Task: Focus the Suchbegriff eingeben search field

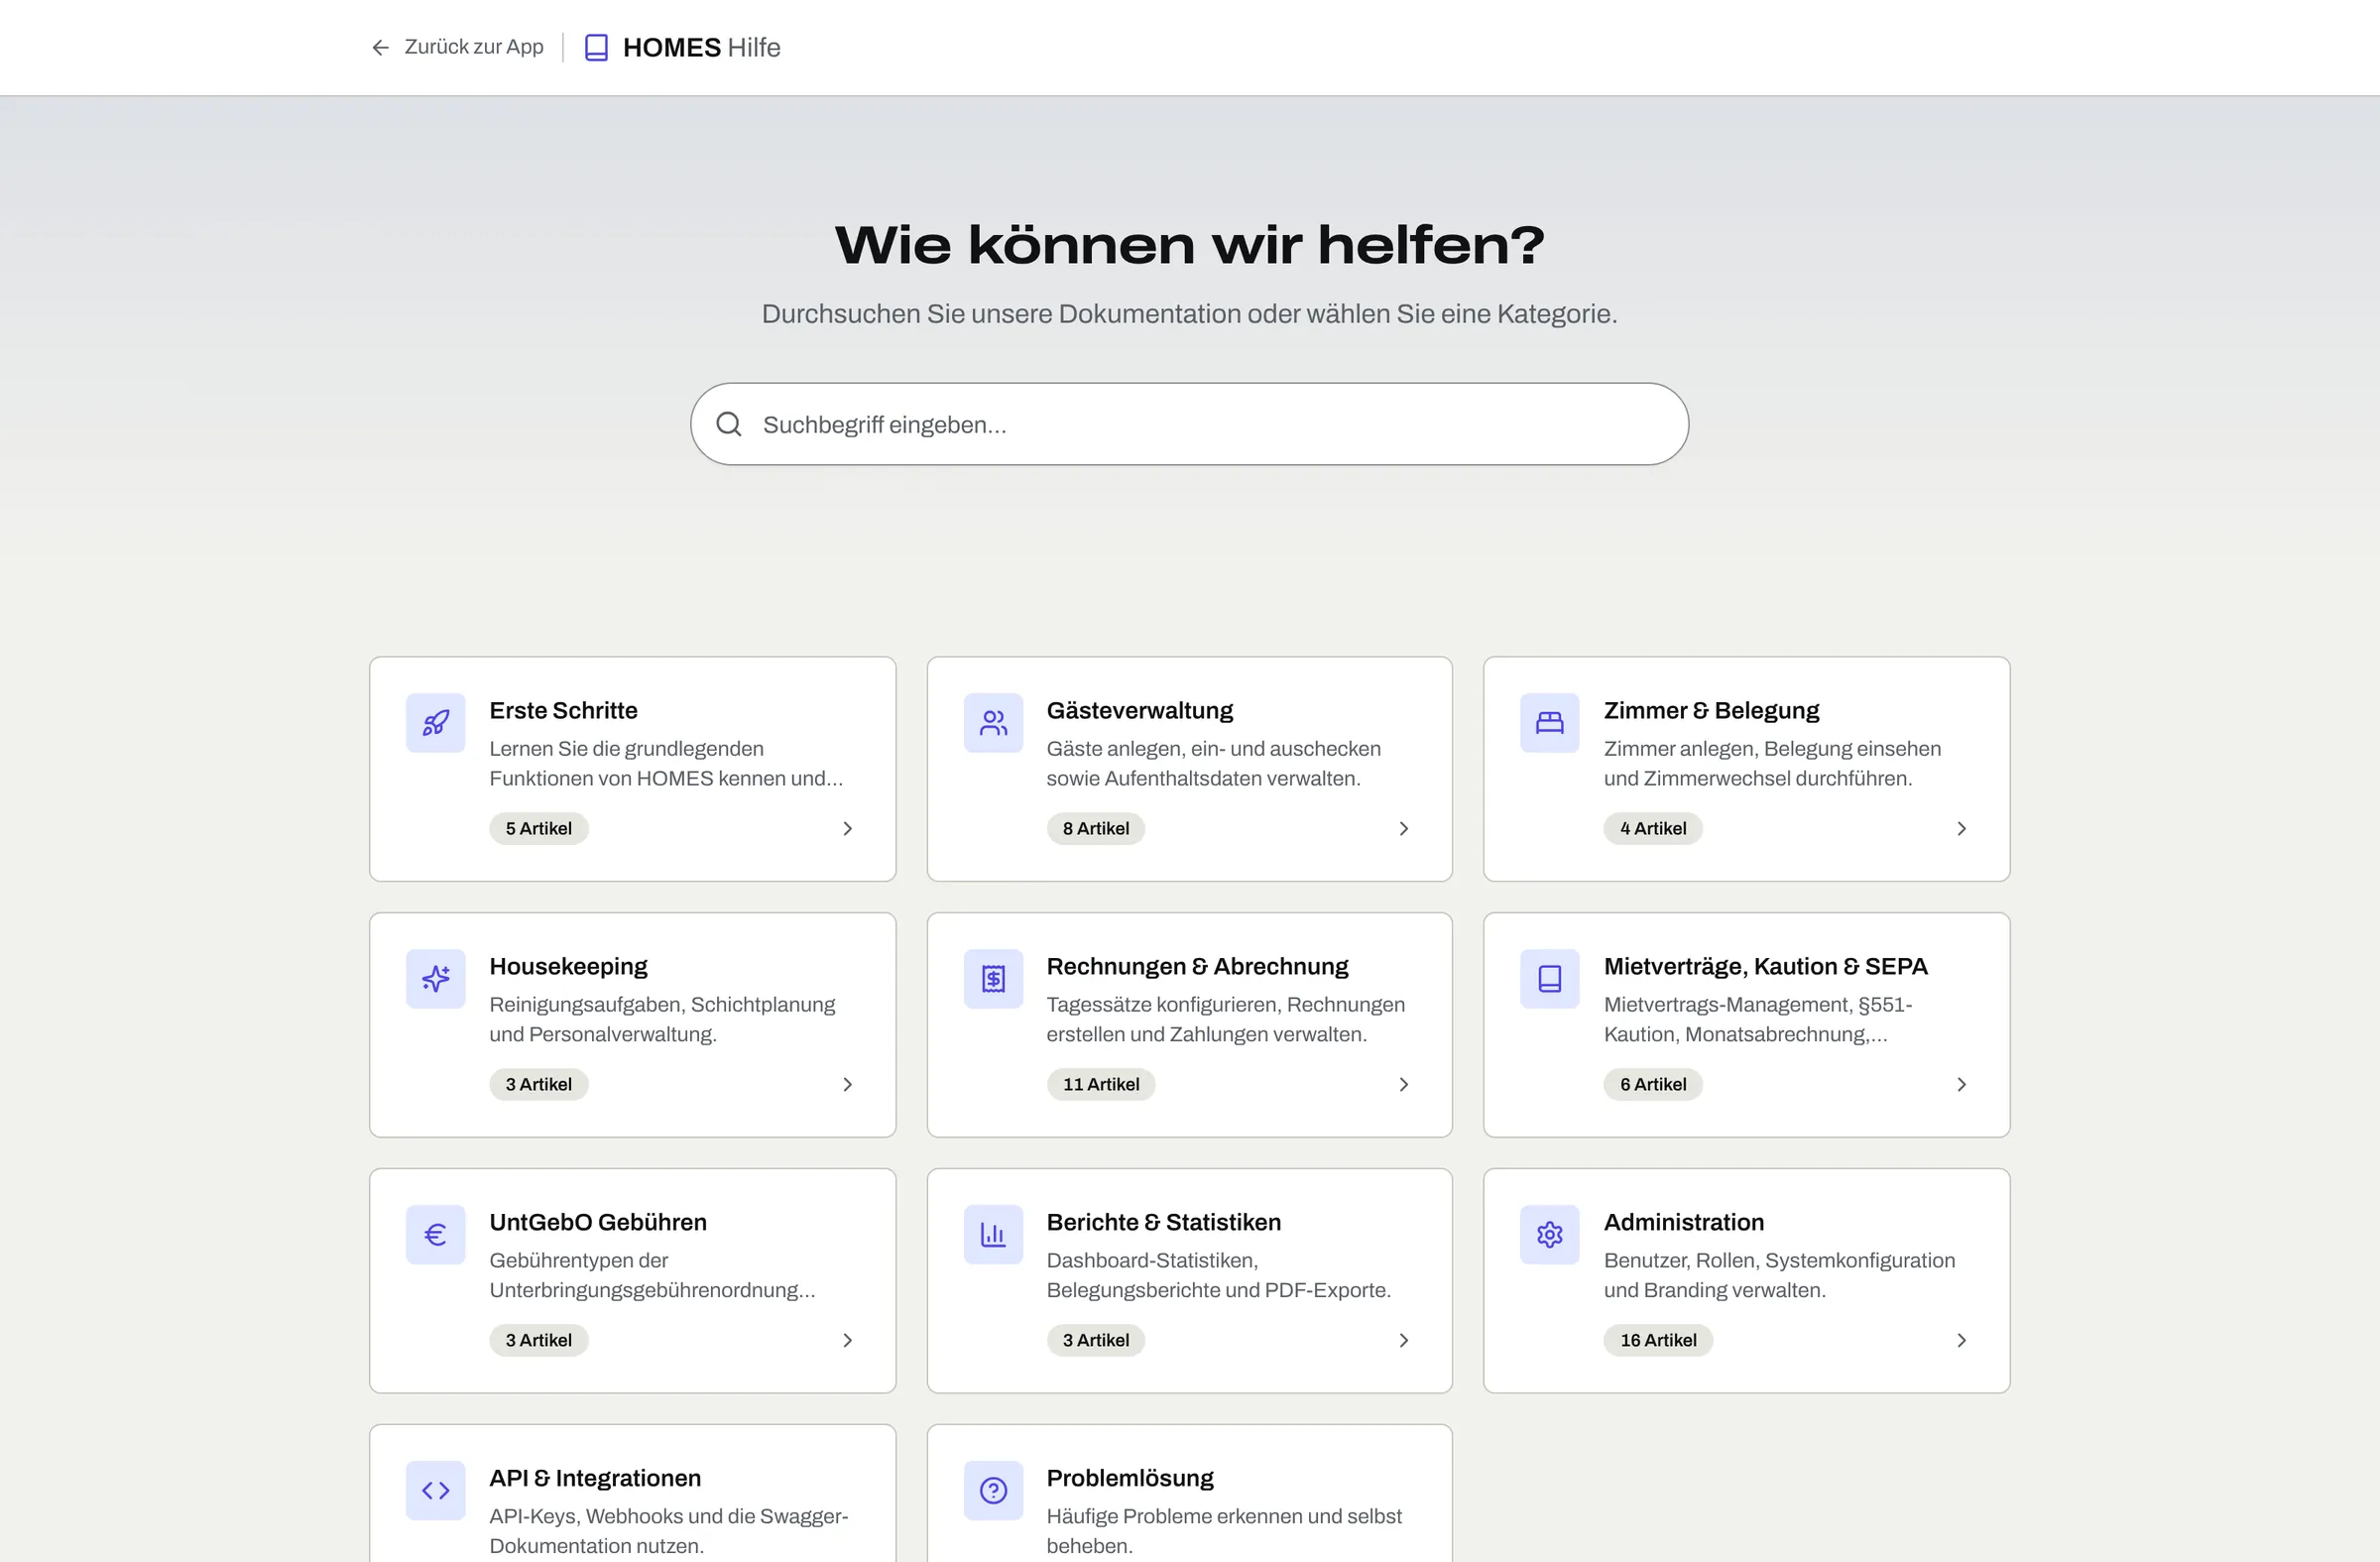Action: 1189,424
